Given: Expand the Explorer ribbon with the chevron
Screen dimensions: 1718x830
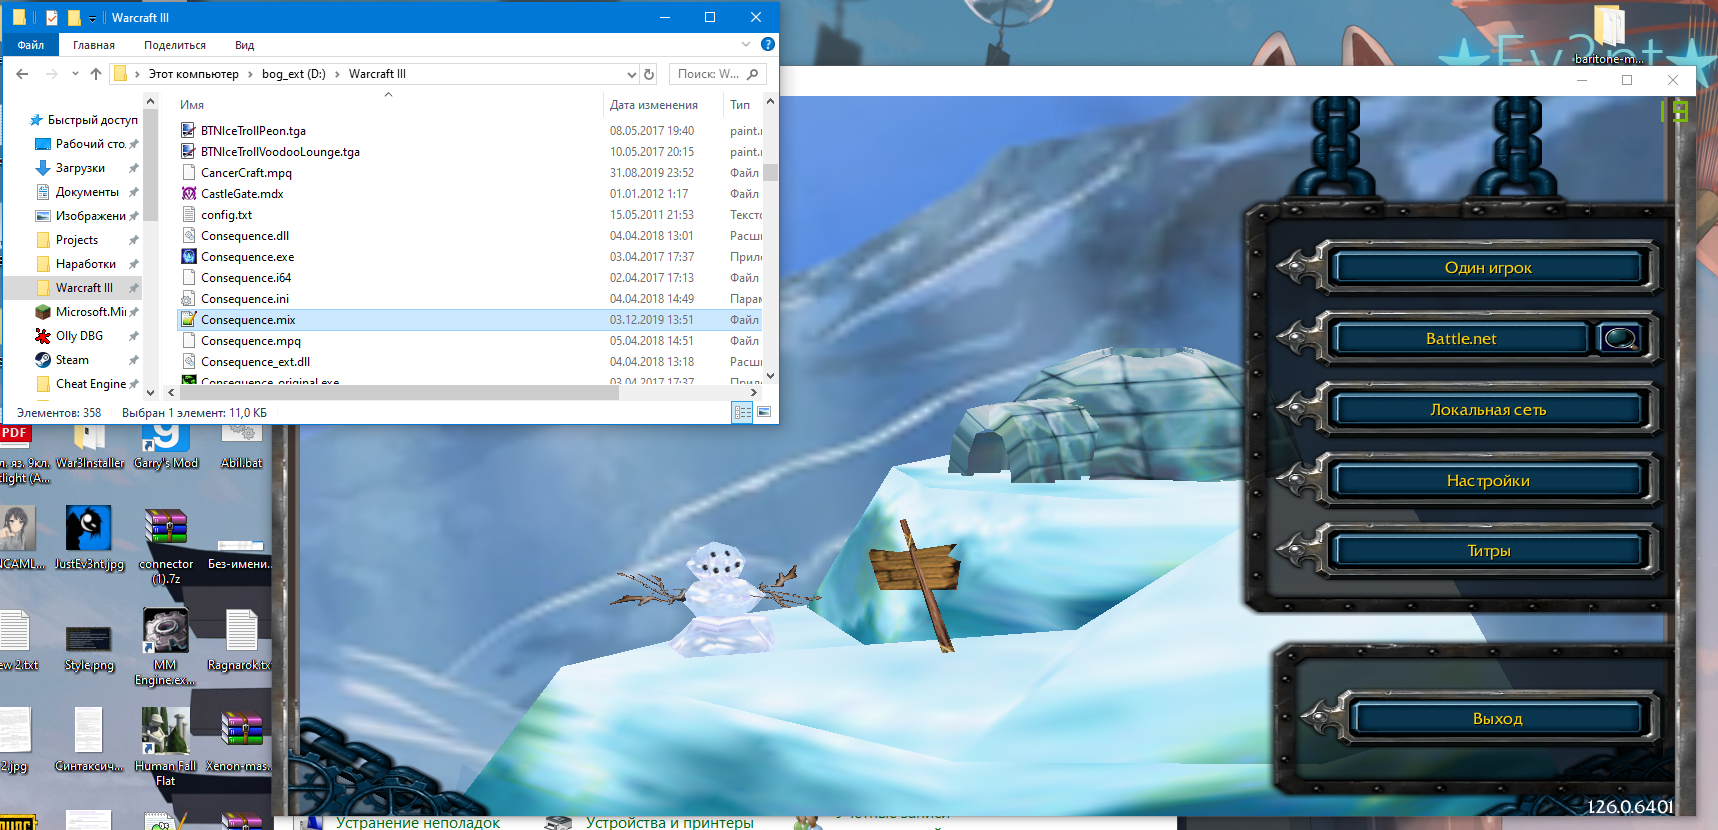Looking at the screenshot, I should [746, 44].
